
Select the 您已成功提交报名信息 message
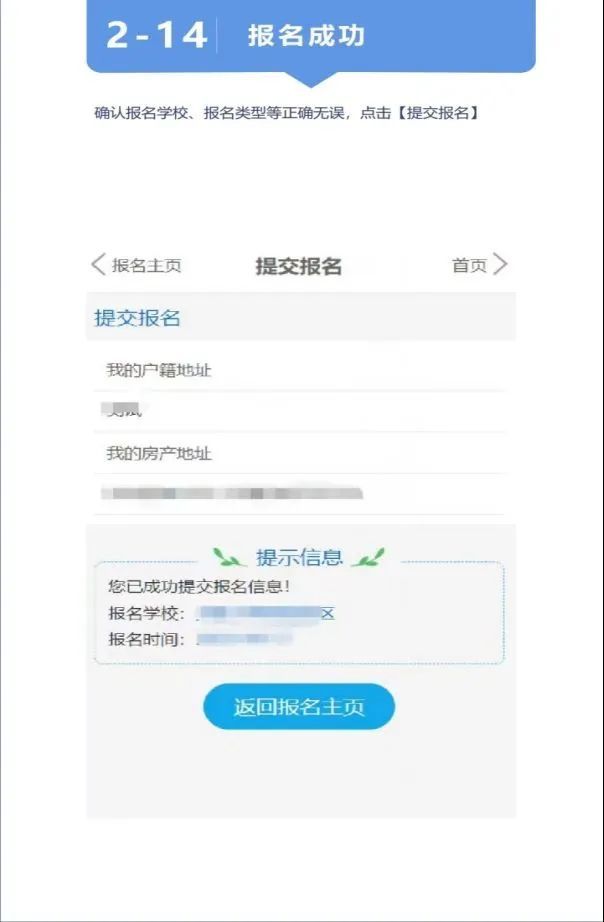tap(199, 586)
